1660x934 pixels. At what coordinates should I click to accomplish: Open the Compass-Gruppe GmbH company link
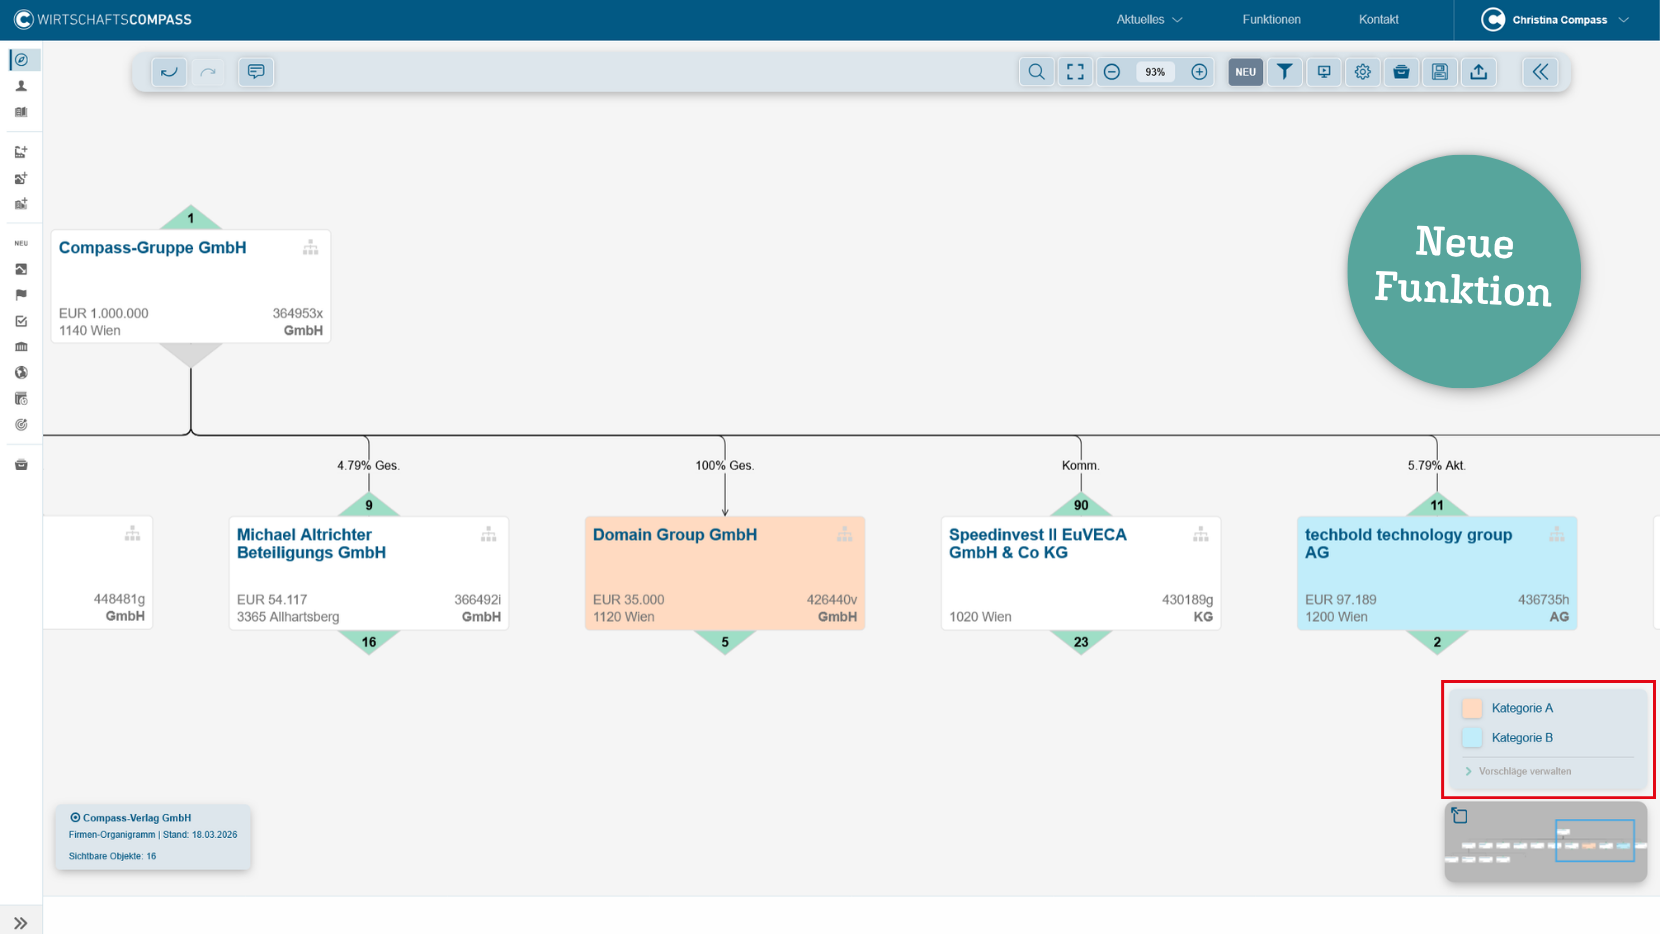click(x=152, y=248)
